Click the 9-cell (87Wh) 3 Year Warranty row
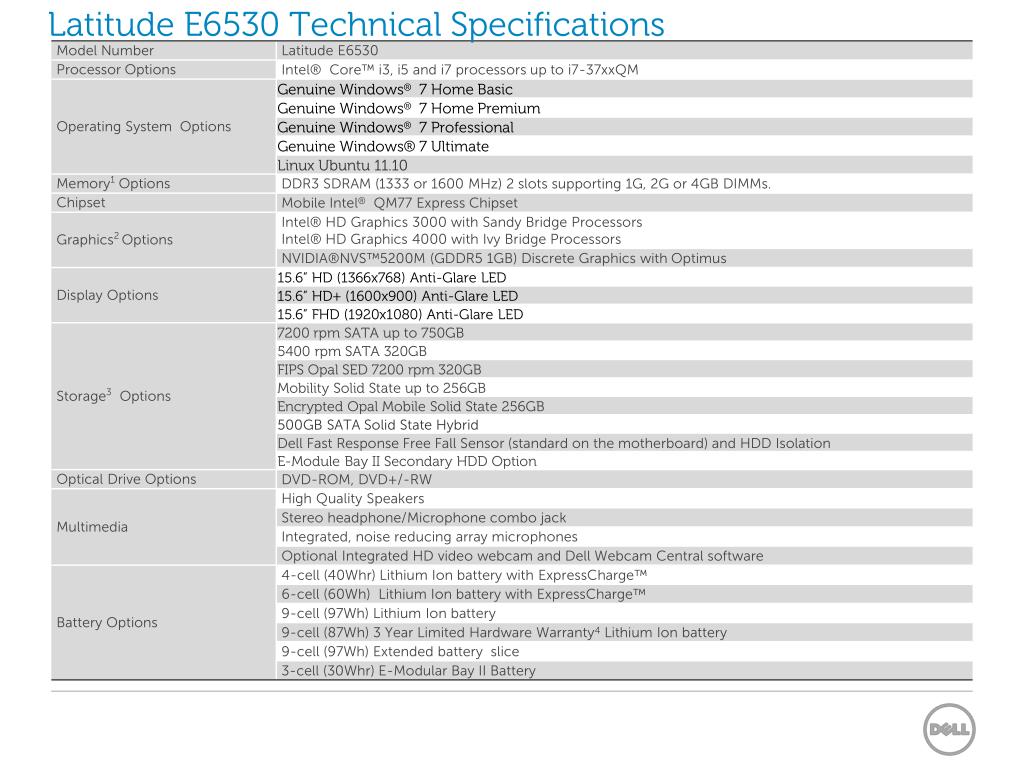The image size is (1024, 768). (x=624, y=632)
